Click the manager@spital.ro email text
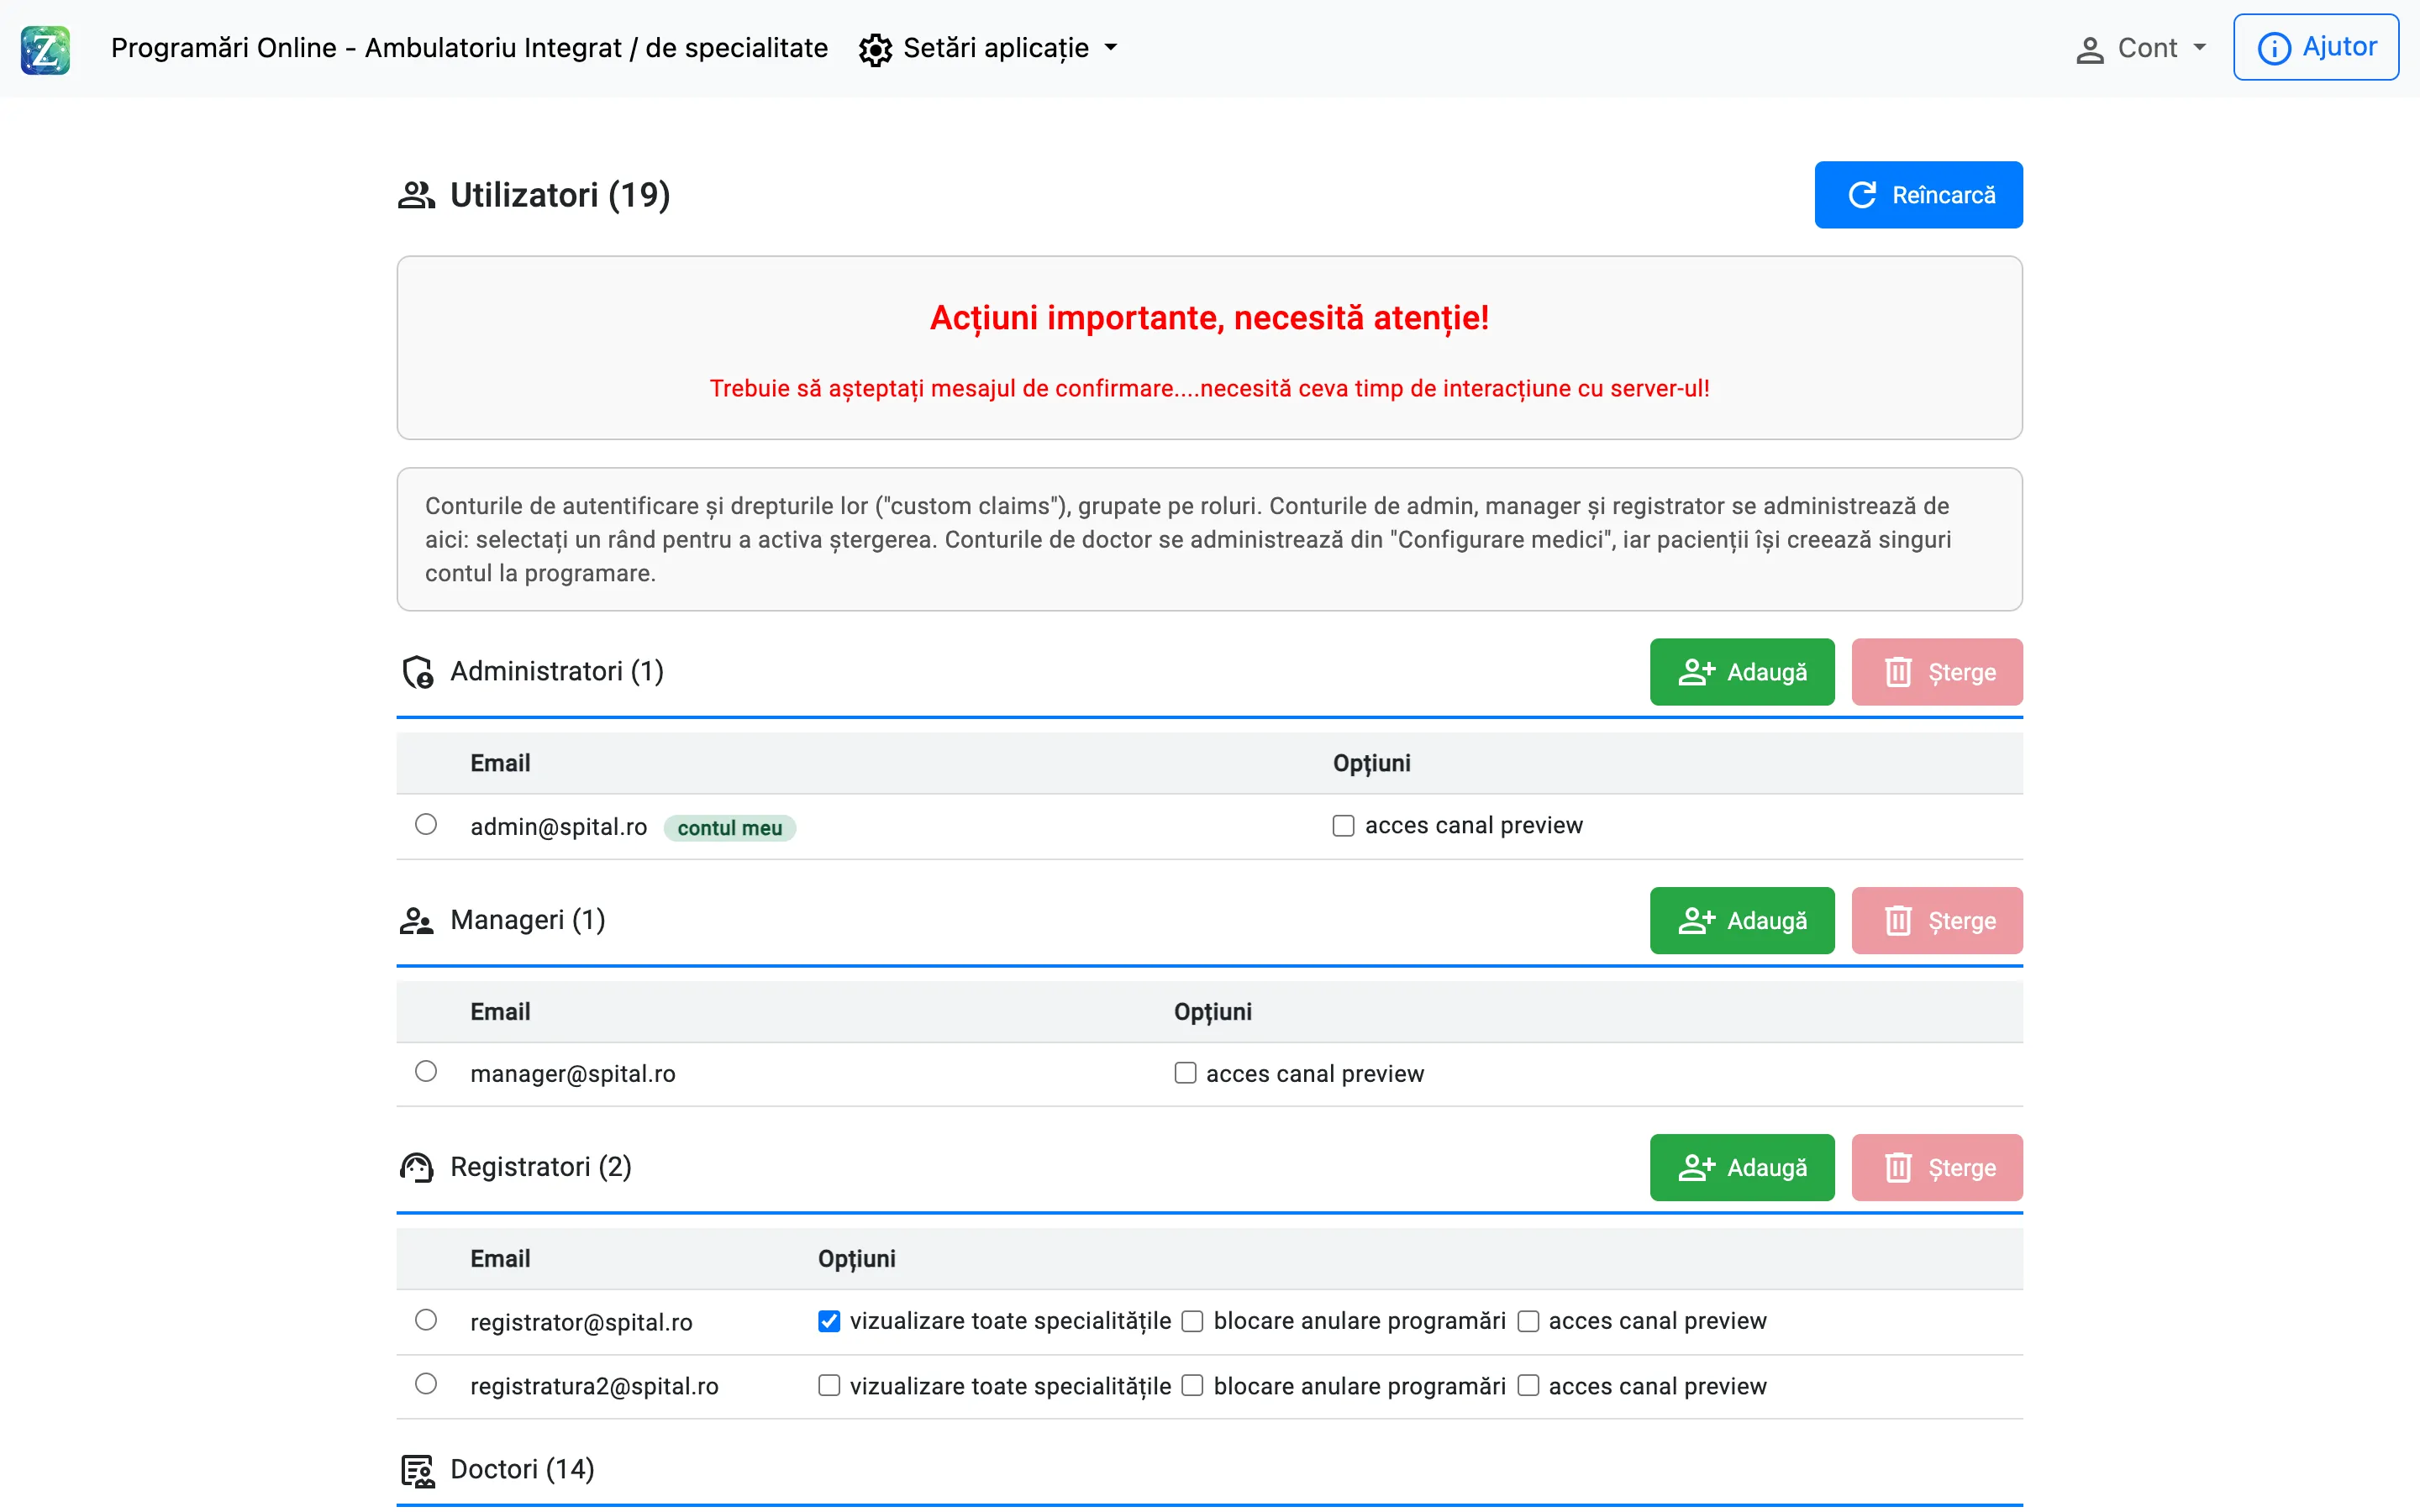Image resolution: width=2420 pixels, height=1512 pixels. [573, 1074]
